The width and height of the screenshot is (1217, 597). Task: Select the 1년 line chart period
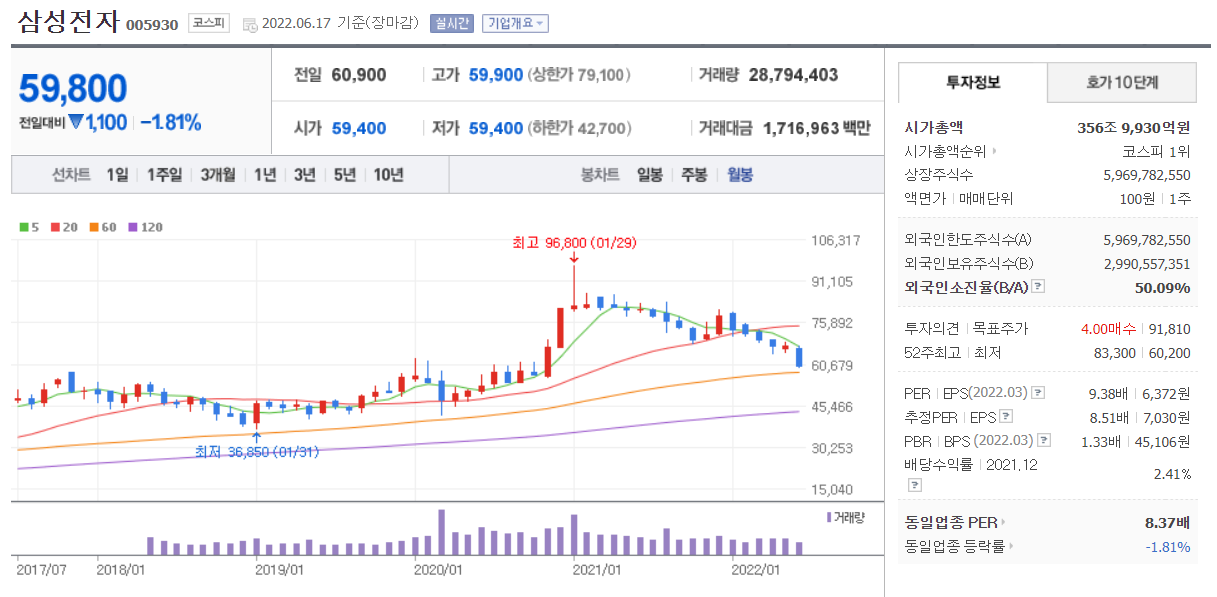[x=265, y=175]
